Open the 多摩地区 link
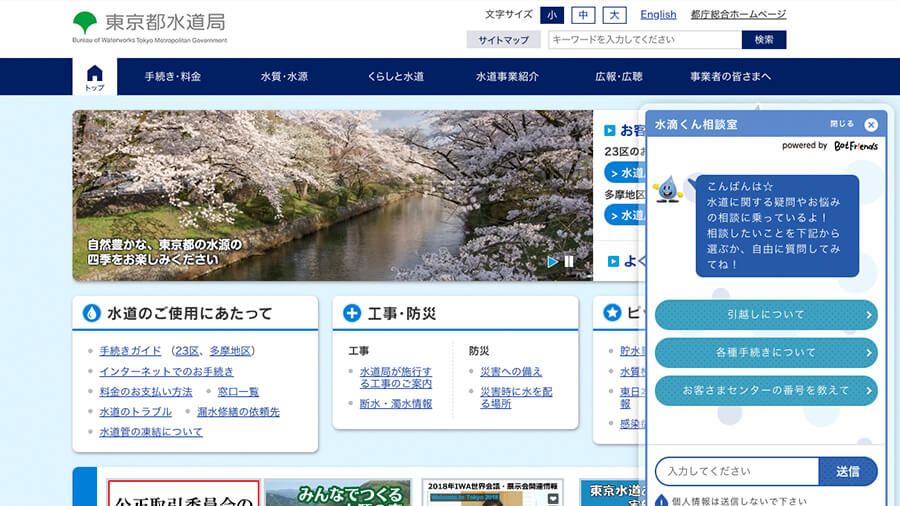This screenshot has height=506, width=900. [230, 351]
